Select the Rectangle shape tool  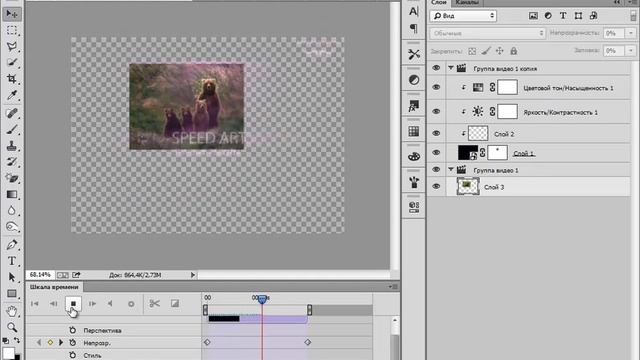[x=12, y=293]
